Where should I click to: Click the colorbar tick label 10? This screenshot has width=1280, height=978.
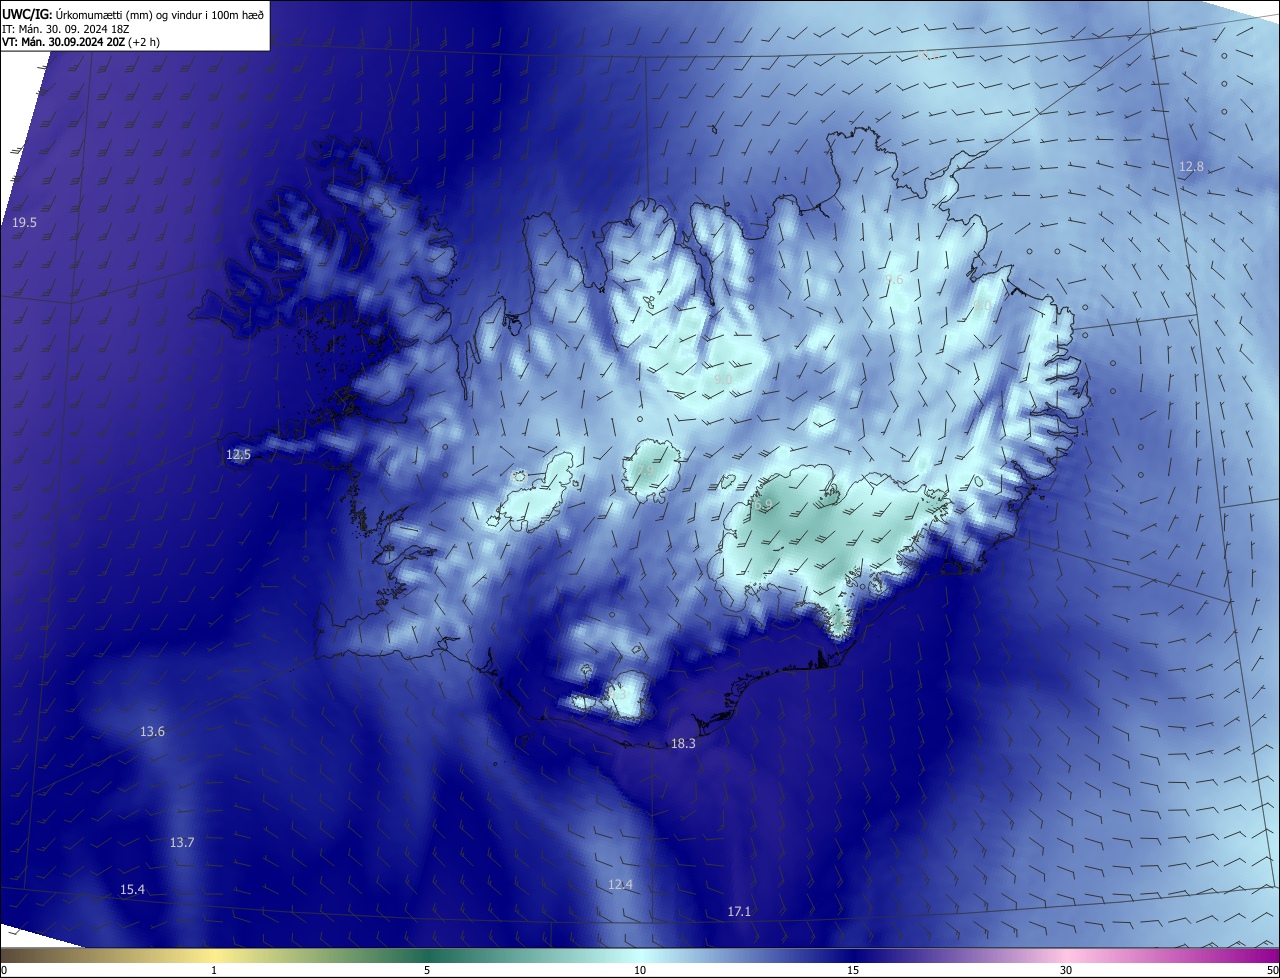pos(640,970)
